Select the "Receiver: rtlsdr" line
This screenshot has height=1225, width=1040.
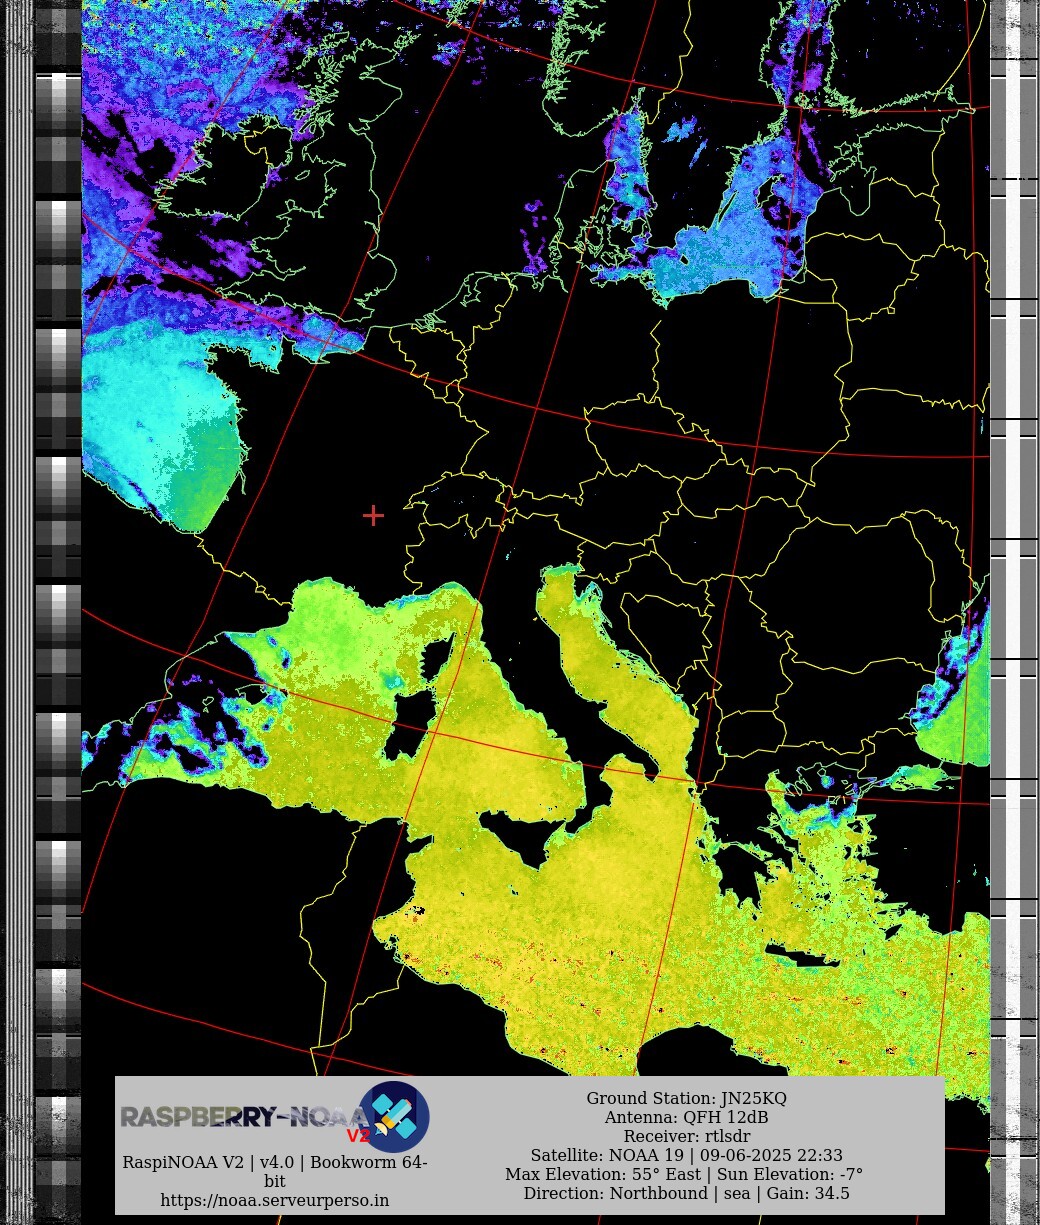click(686, 1136)
